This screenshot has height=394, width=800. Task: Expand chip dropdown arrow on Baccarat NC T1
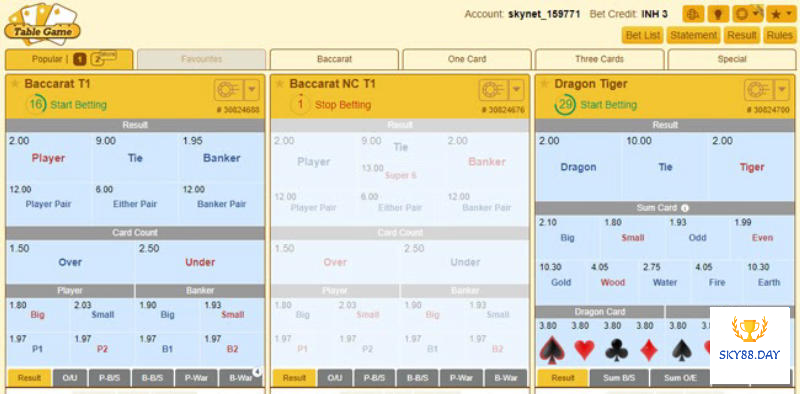tap(517, 90)
